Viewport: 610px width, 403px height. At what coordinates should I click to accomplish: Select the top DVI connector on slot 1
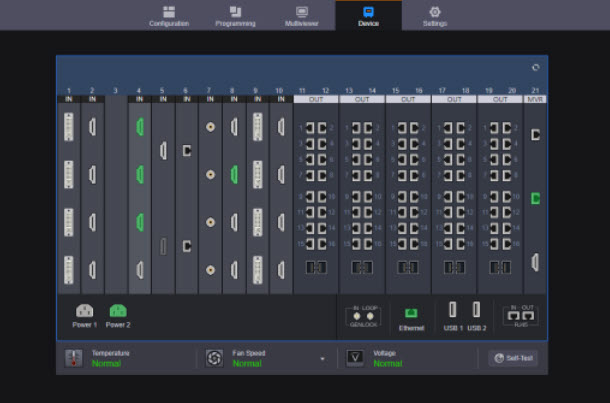pos(69,127)
